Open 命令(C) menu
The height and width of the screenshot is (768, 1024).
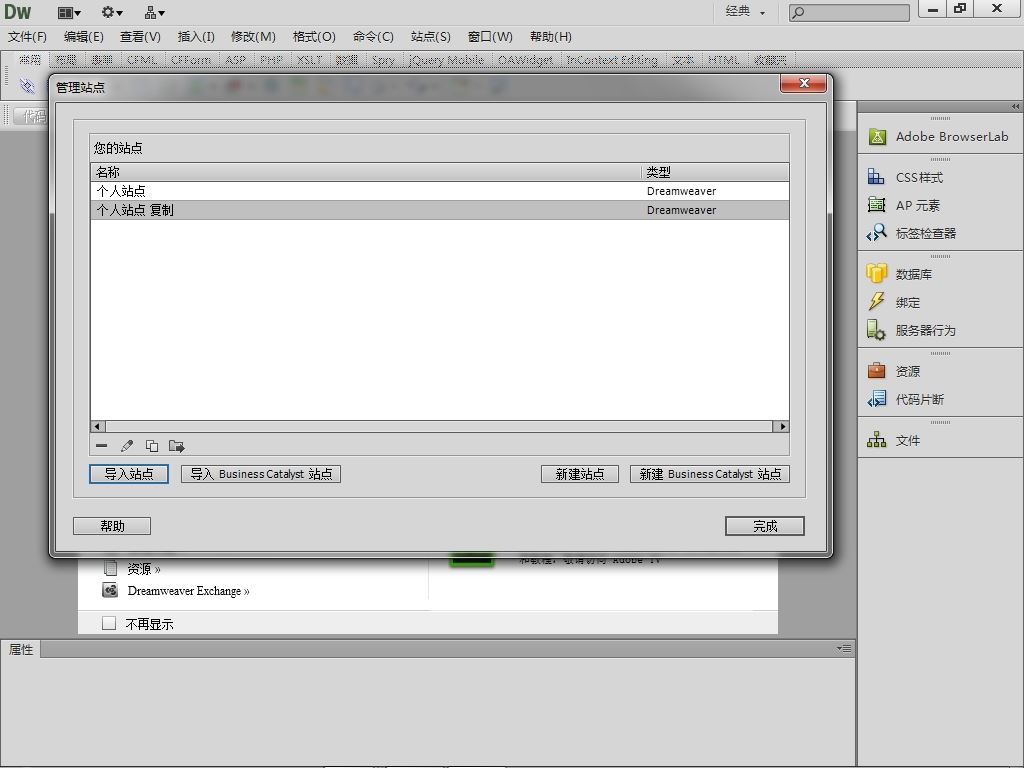[x=373, y=37]
